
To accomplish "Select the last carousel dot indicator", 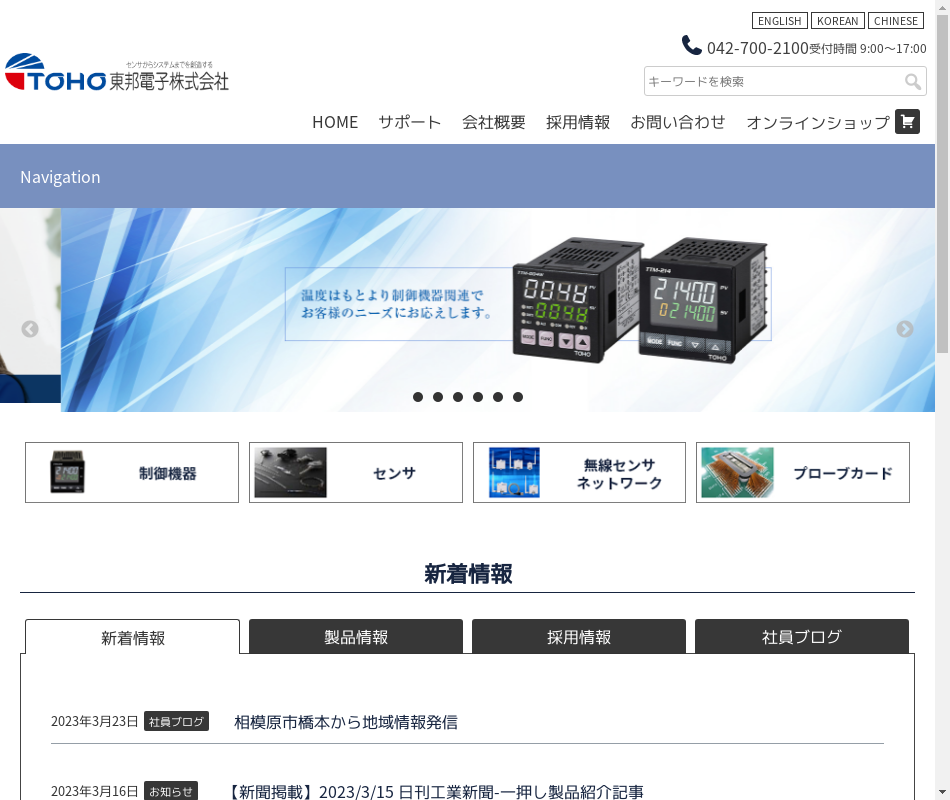I will [x=518, y=397].
